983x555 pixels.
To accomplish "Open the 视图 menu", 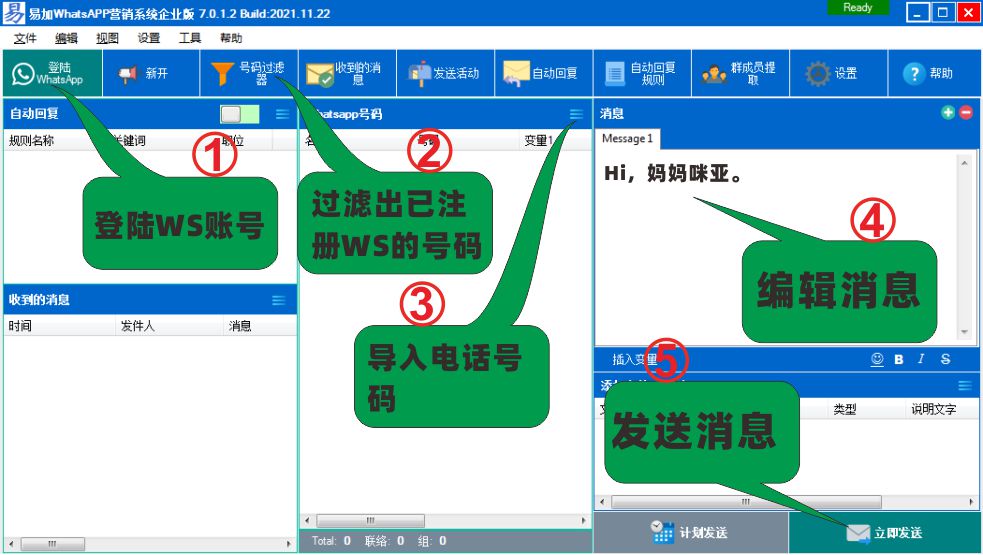I will pyautogui.click(x=107, y=38).
